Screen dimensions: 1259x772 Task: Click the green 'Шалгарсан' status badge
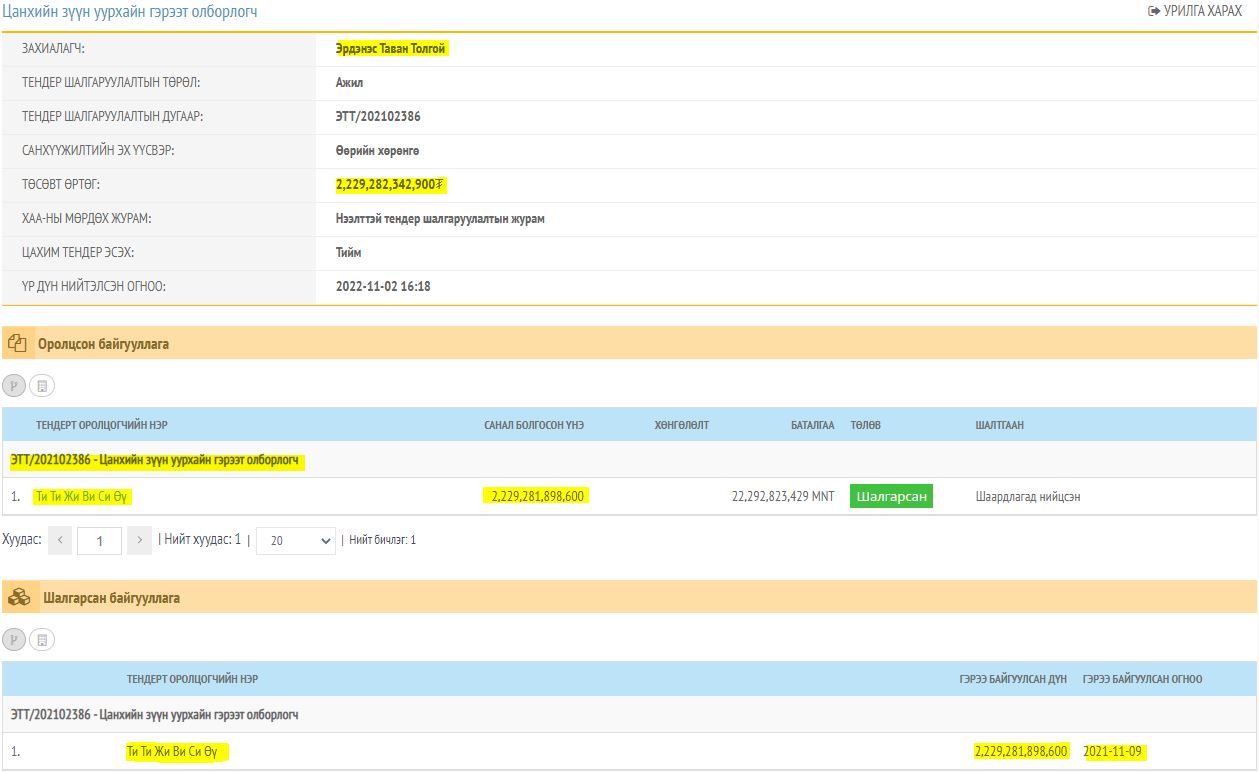point(891,497)
